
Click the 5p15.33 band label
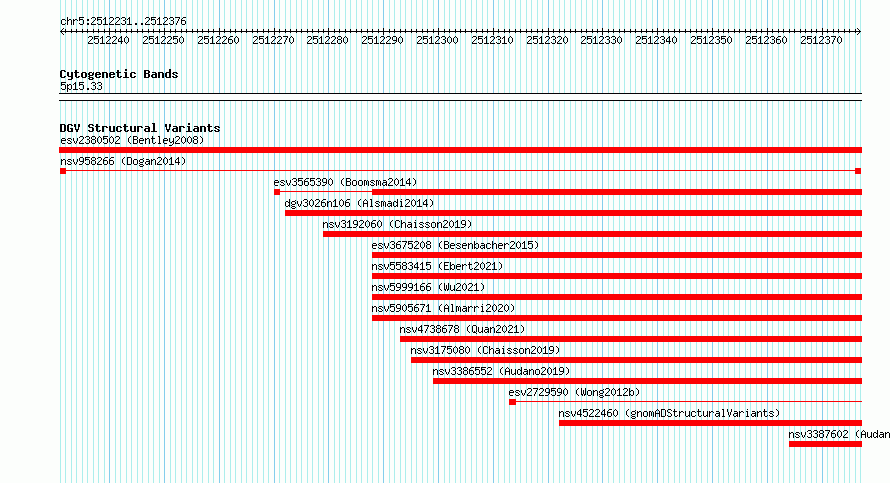[x=81, y=86]
